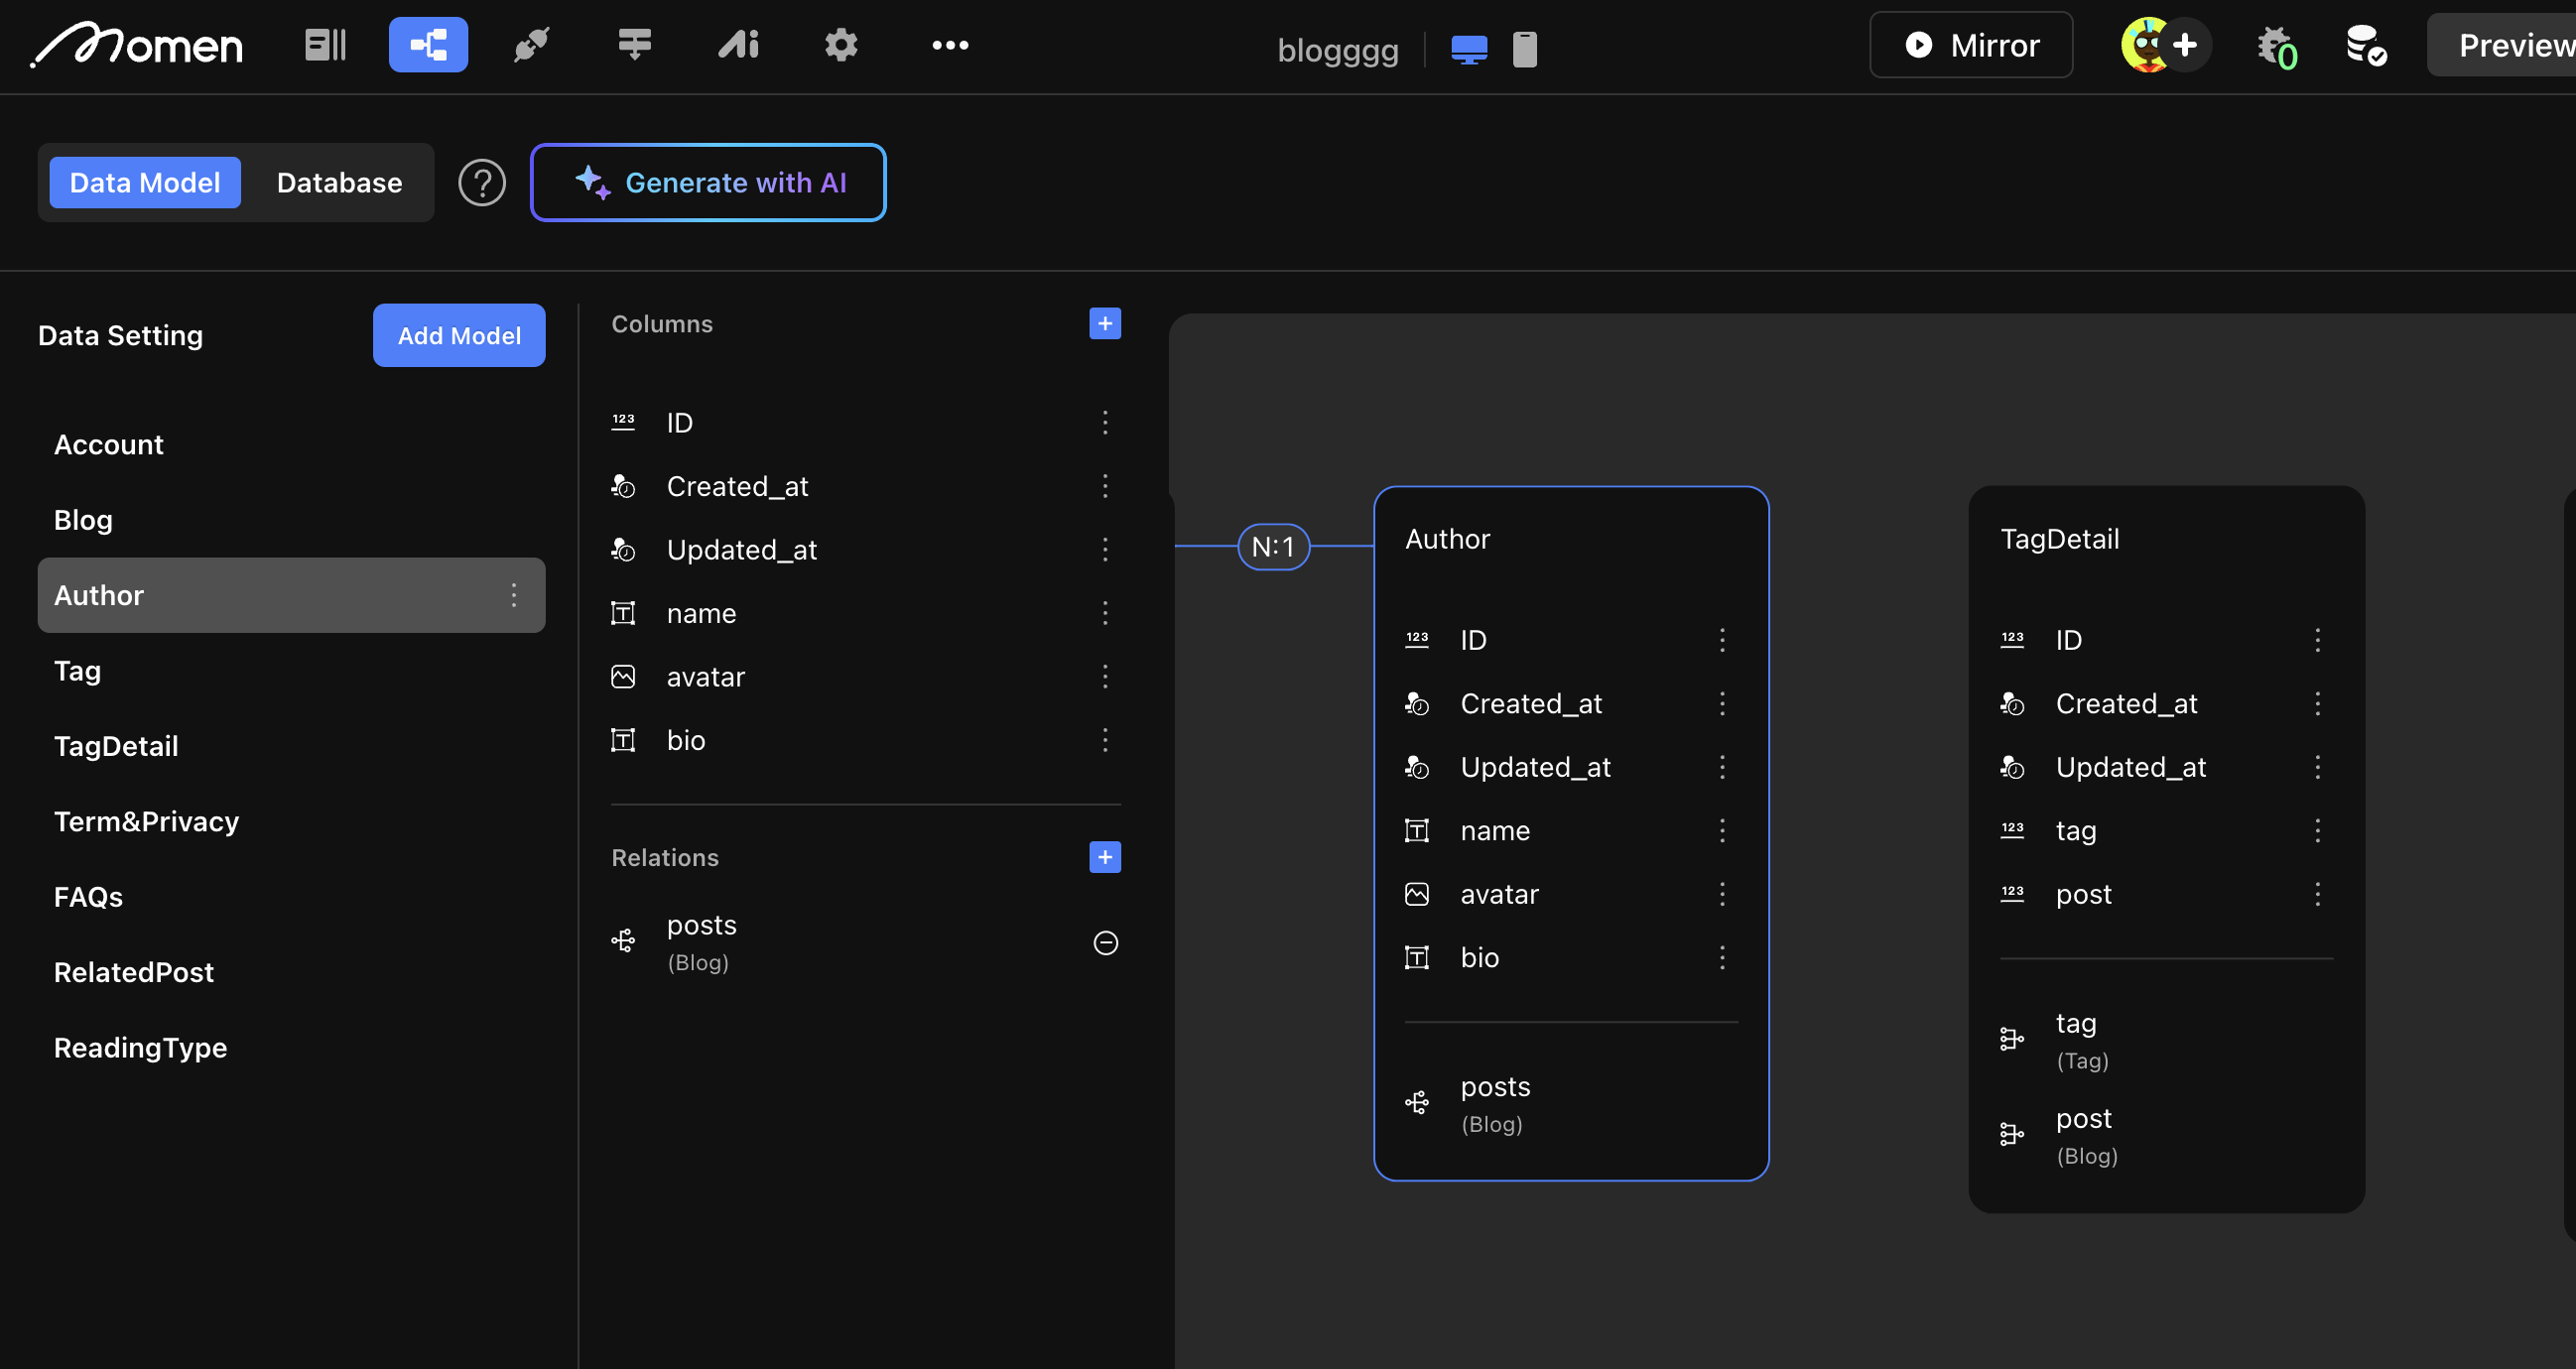Screen dimensions: 2576x1369
Task: Select the TagDetail model in list
Action: point(291,746)
